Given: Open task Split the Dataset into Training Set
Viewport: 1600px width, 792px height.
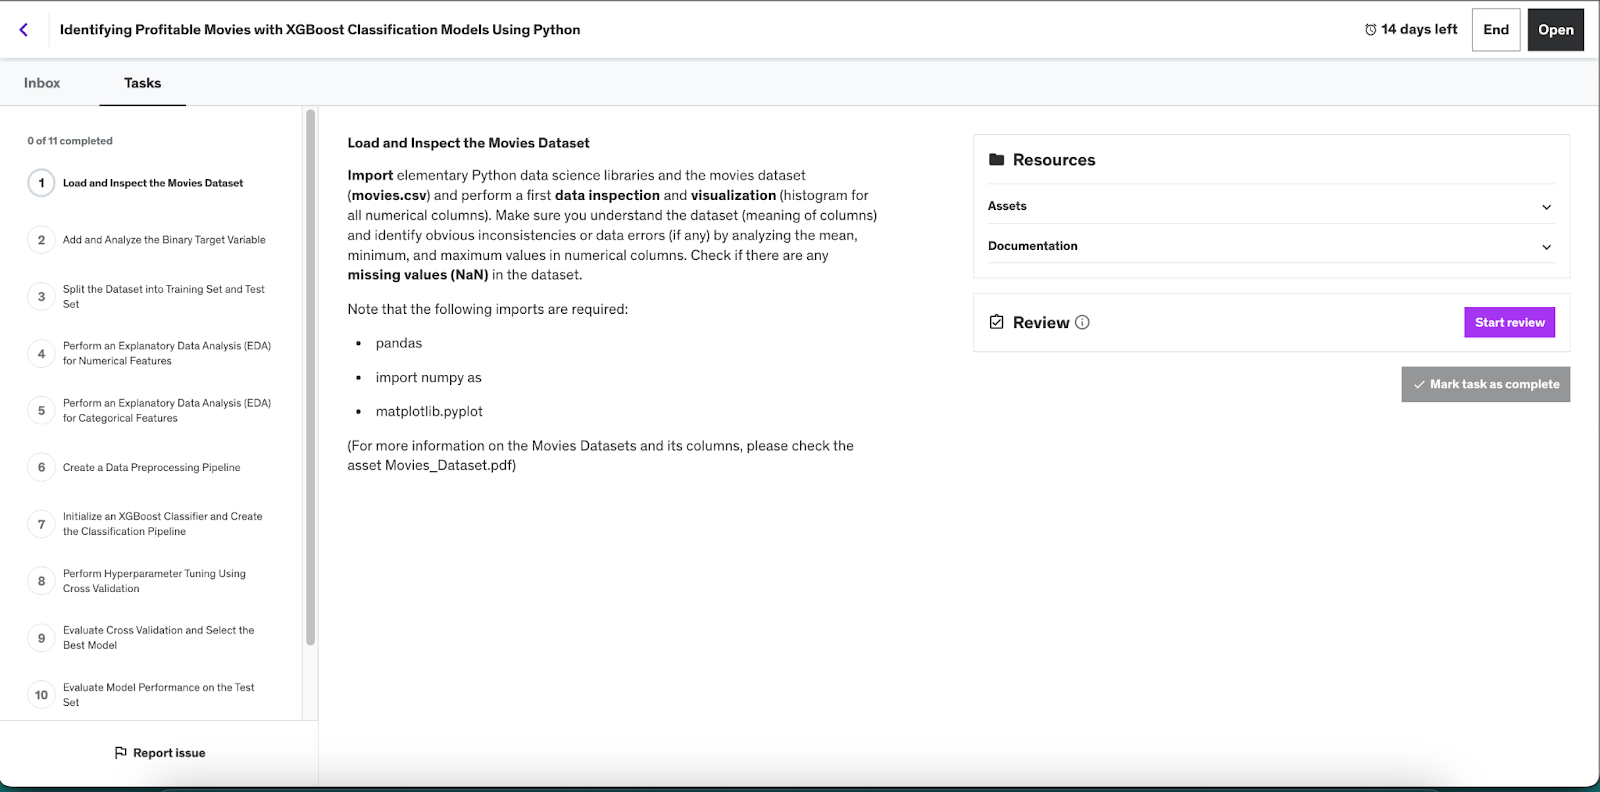Looking at the screenshot, I should tap(164, 297).
